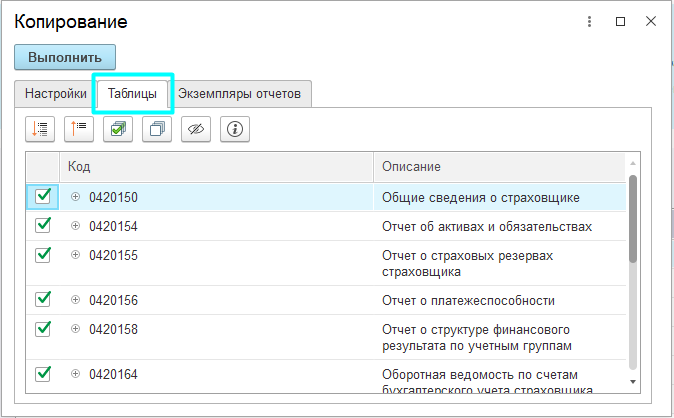This screenshot has height=418, width=674.
Task: Click the information icon in toolbar
Action: tap(235, 129)
